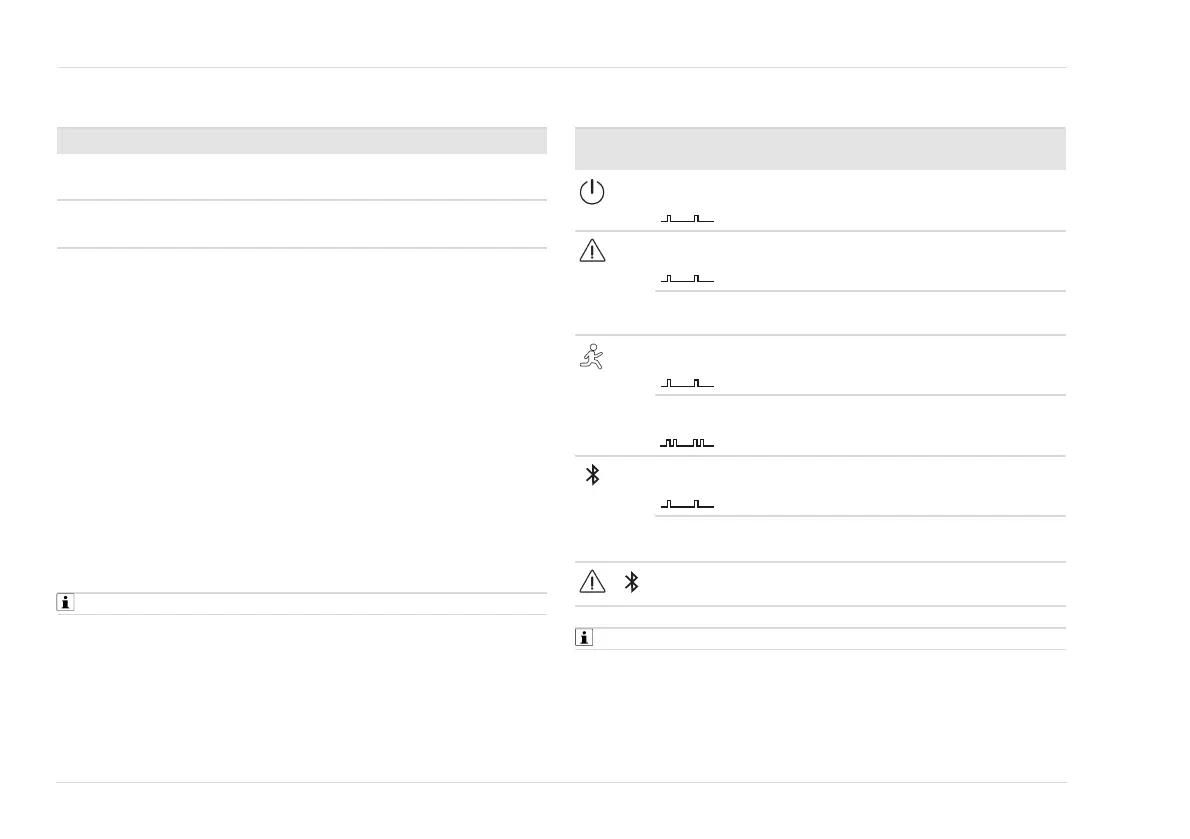Click the warning triangle in the bottom table row
The height and width of the screenshot is (839, 1190).
[592, 583]
